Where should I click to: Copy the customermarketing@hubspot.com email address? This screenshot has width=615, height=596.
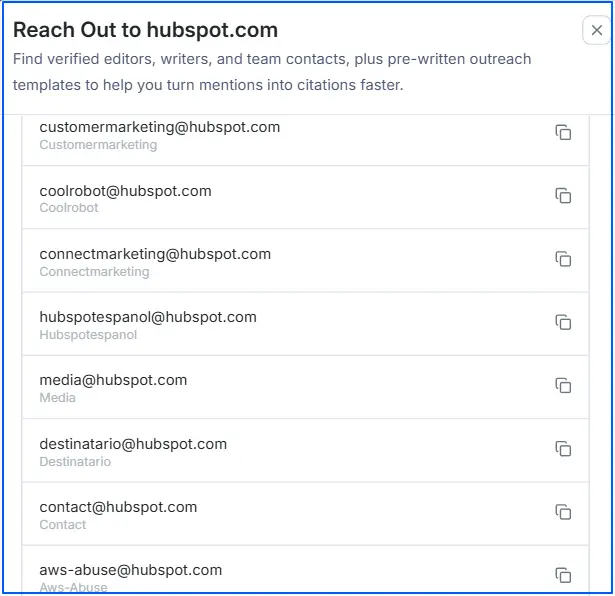pyautogui.click(x=563, y=133)
